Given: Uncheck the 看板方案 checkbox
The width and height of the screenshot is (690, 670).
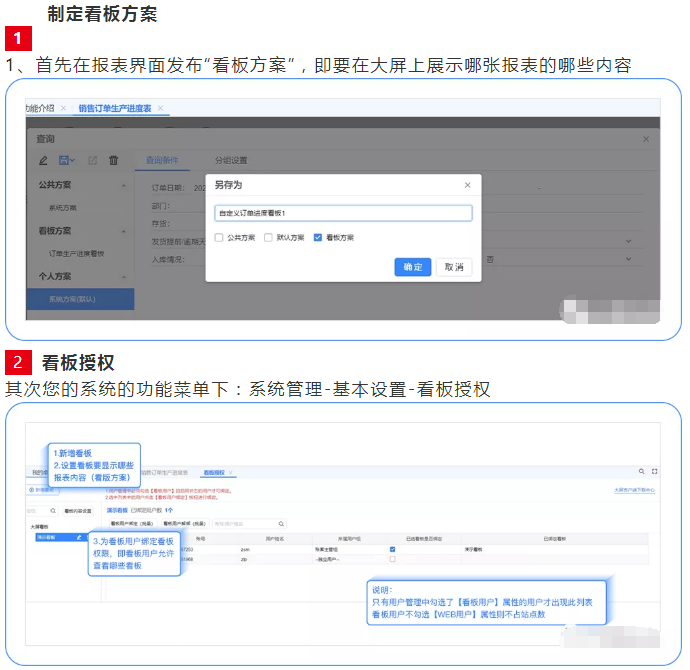Looking at the screenshot, I should (x=318, y=238).
